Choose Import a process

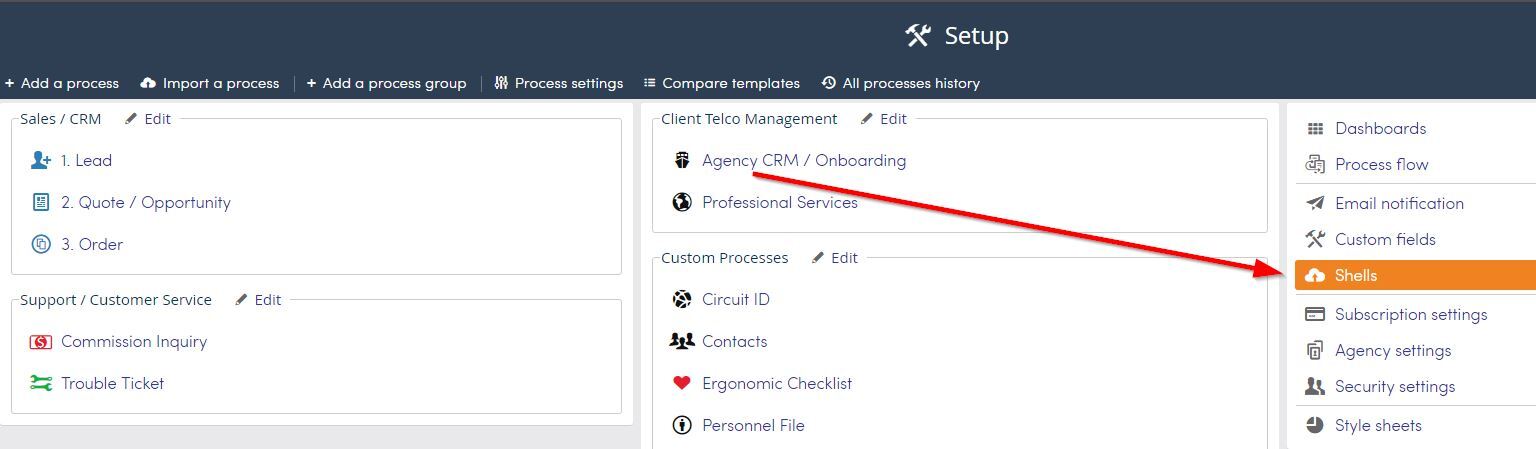point(210,83)
